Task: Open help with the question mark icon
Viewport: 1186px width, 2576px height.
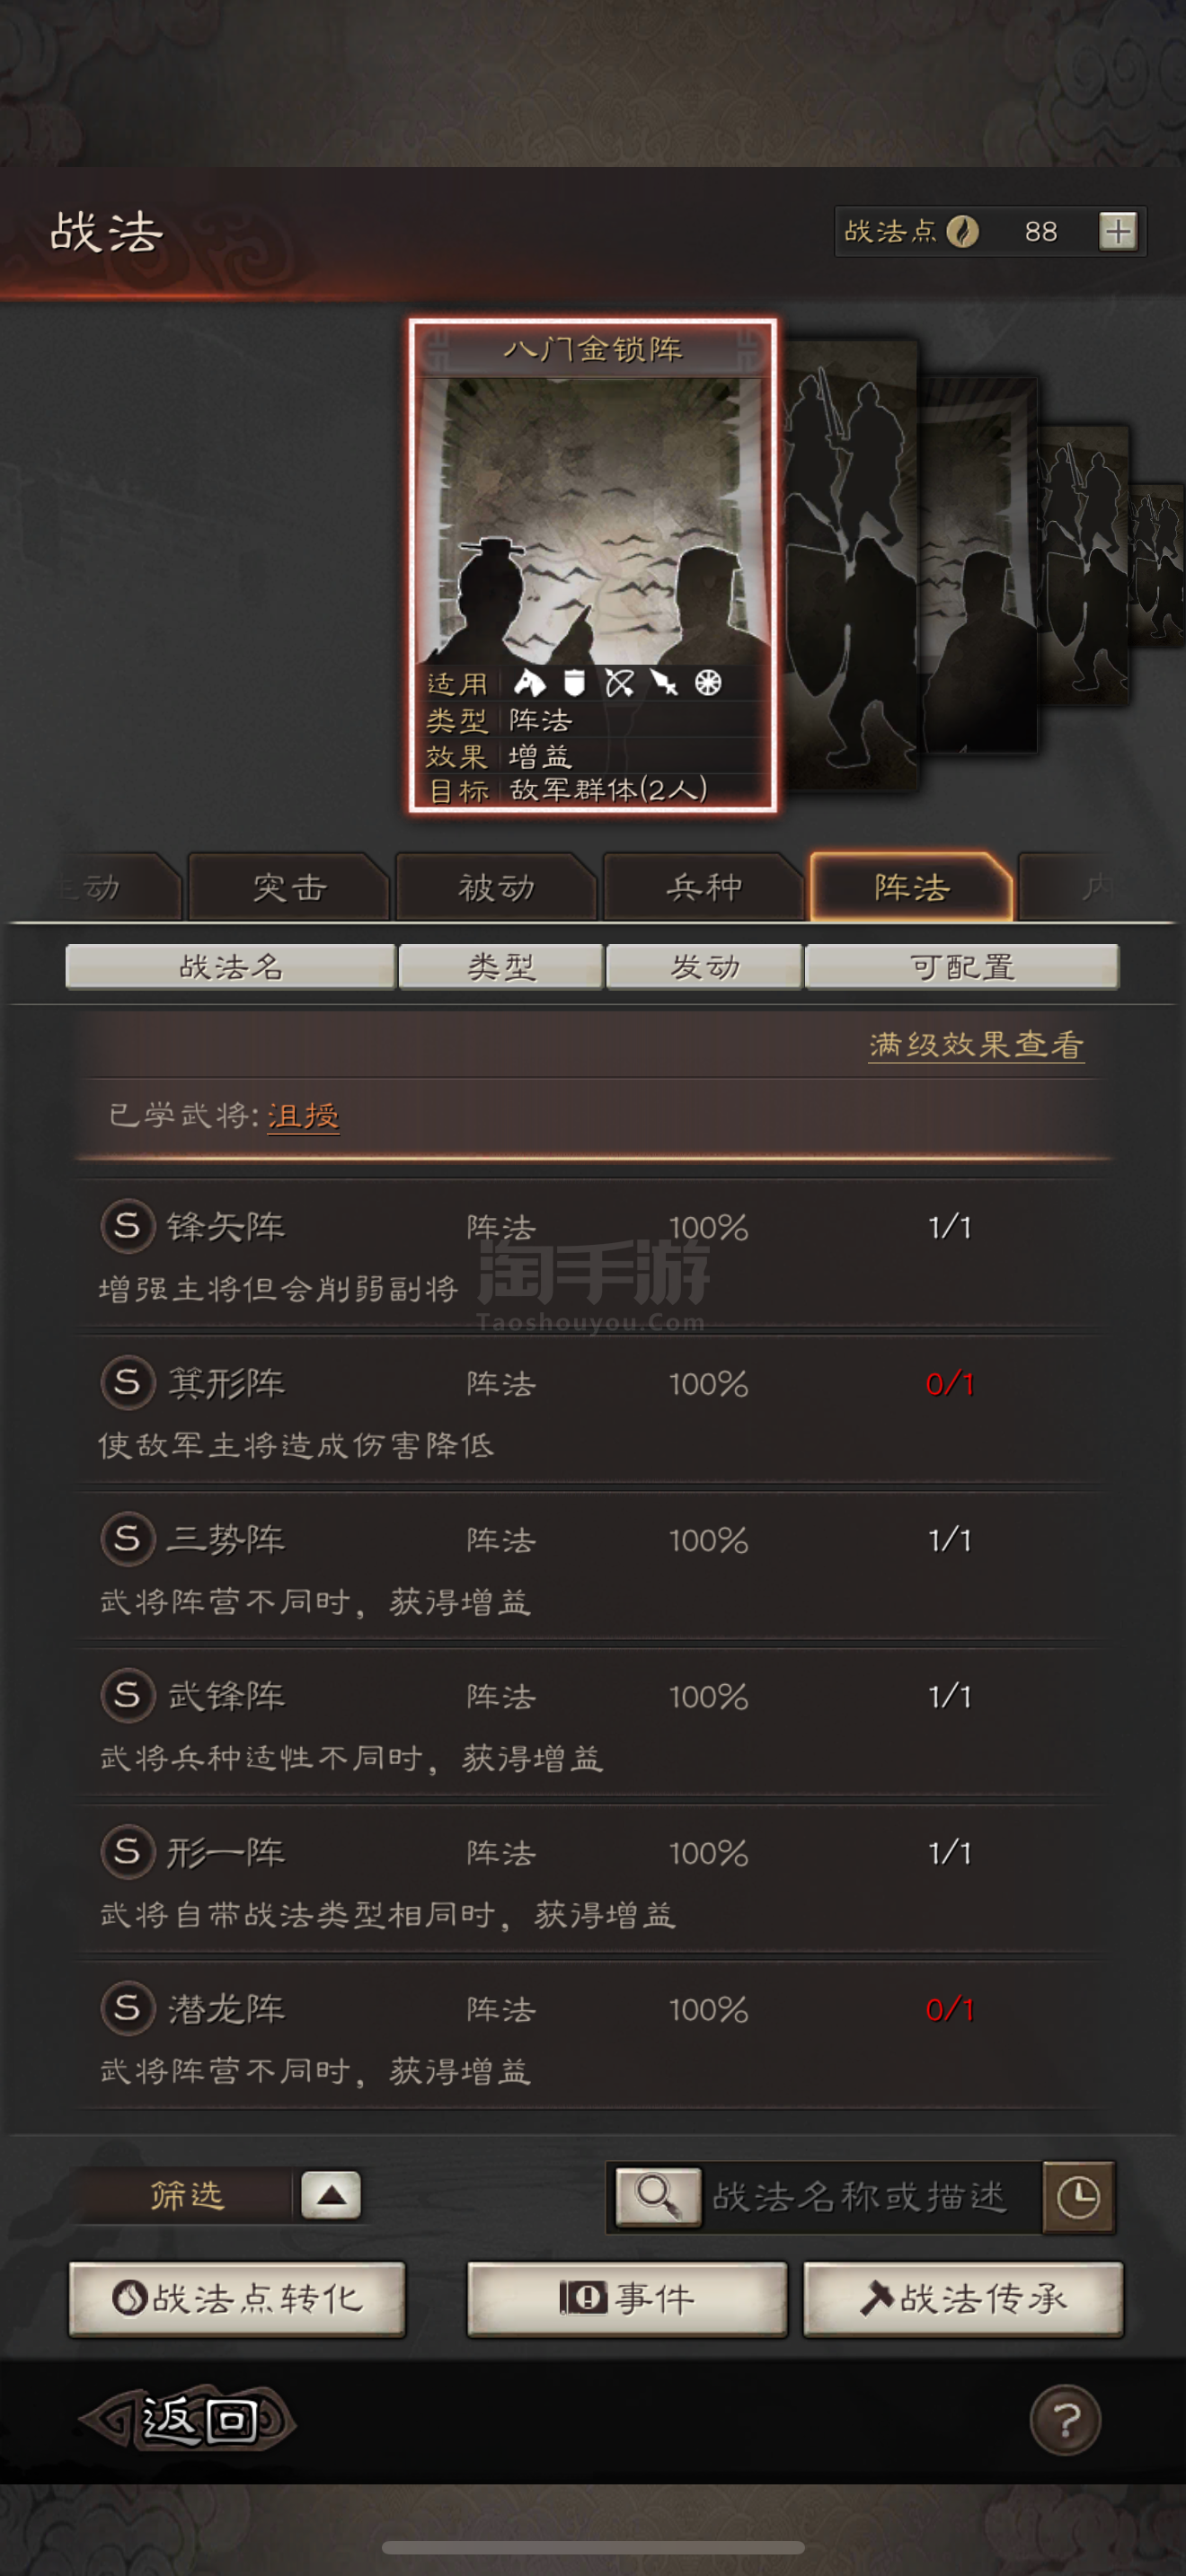Action: 1065,2420
